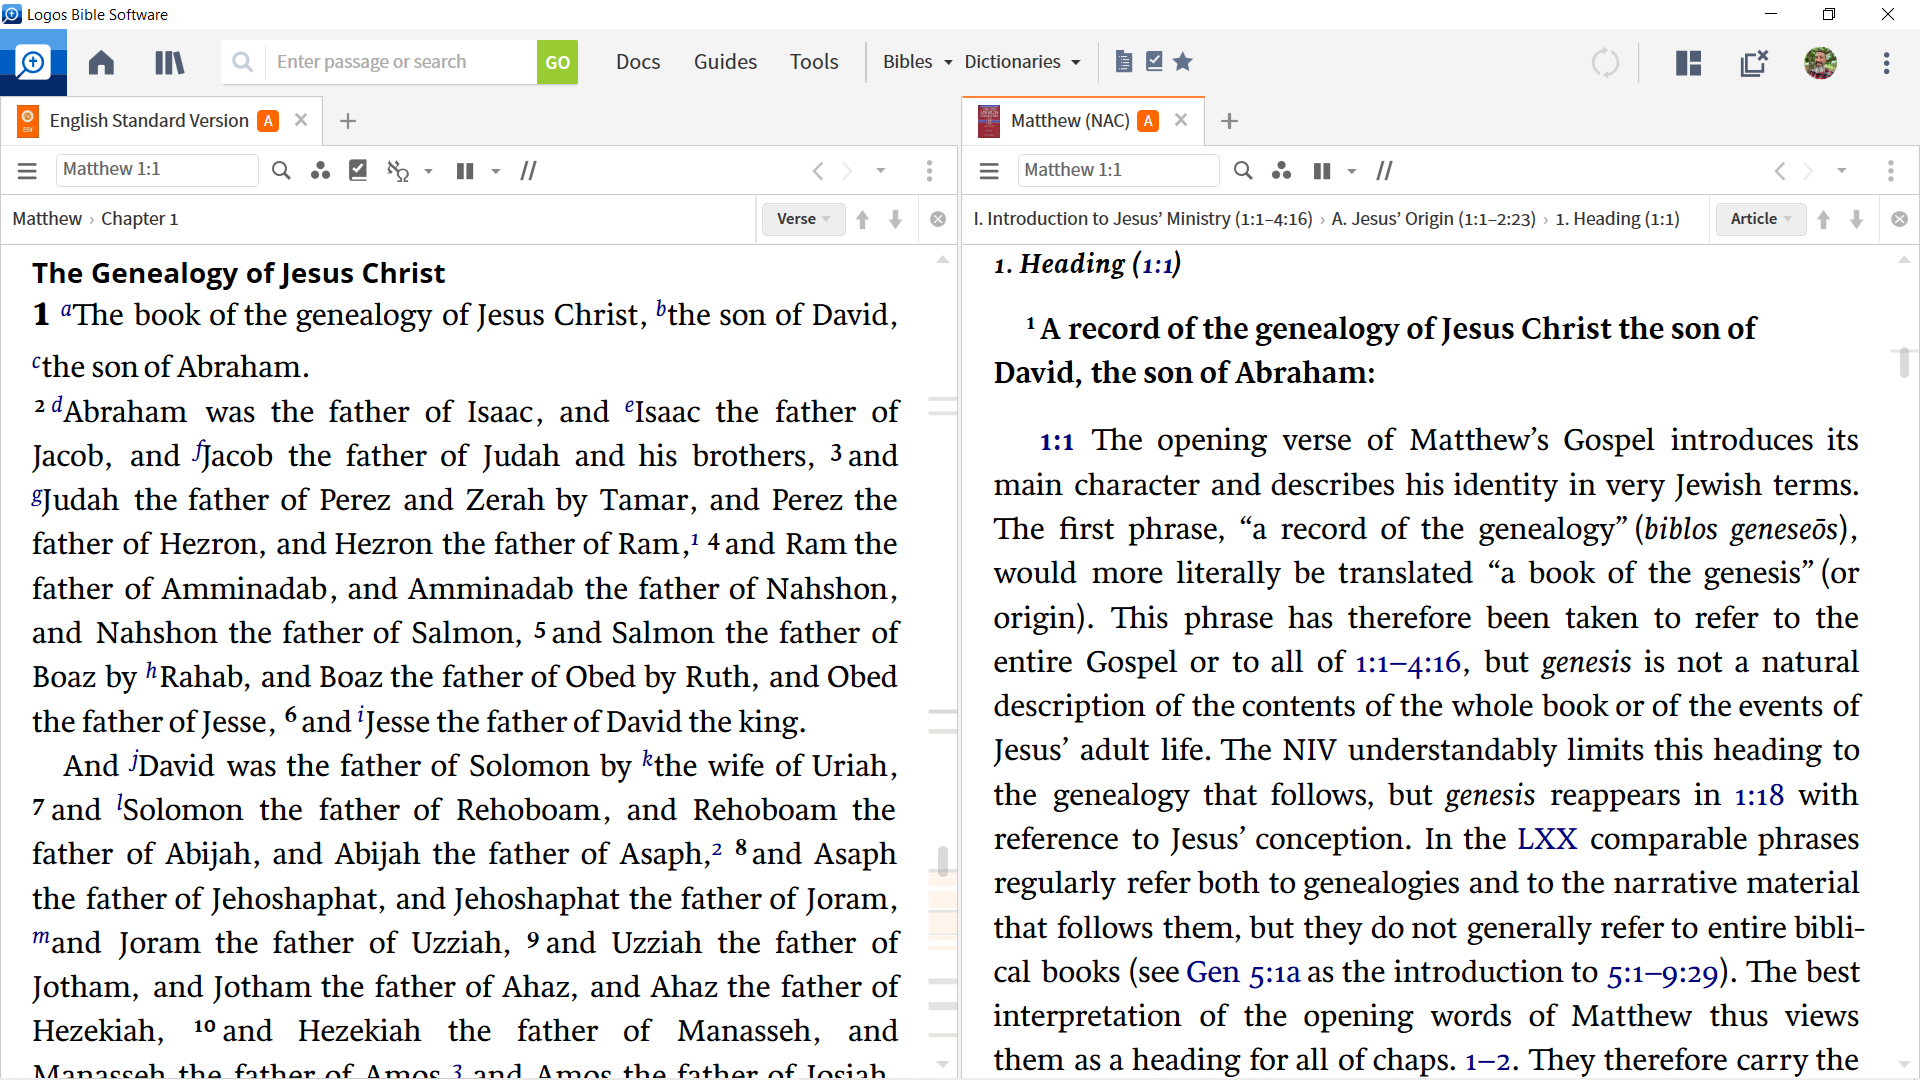Search inside the ESV panel
Image resolution: width=1920 pixels, height=1080 pixels.
(281, 171)
